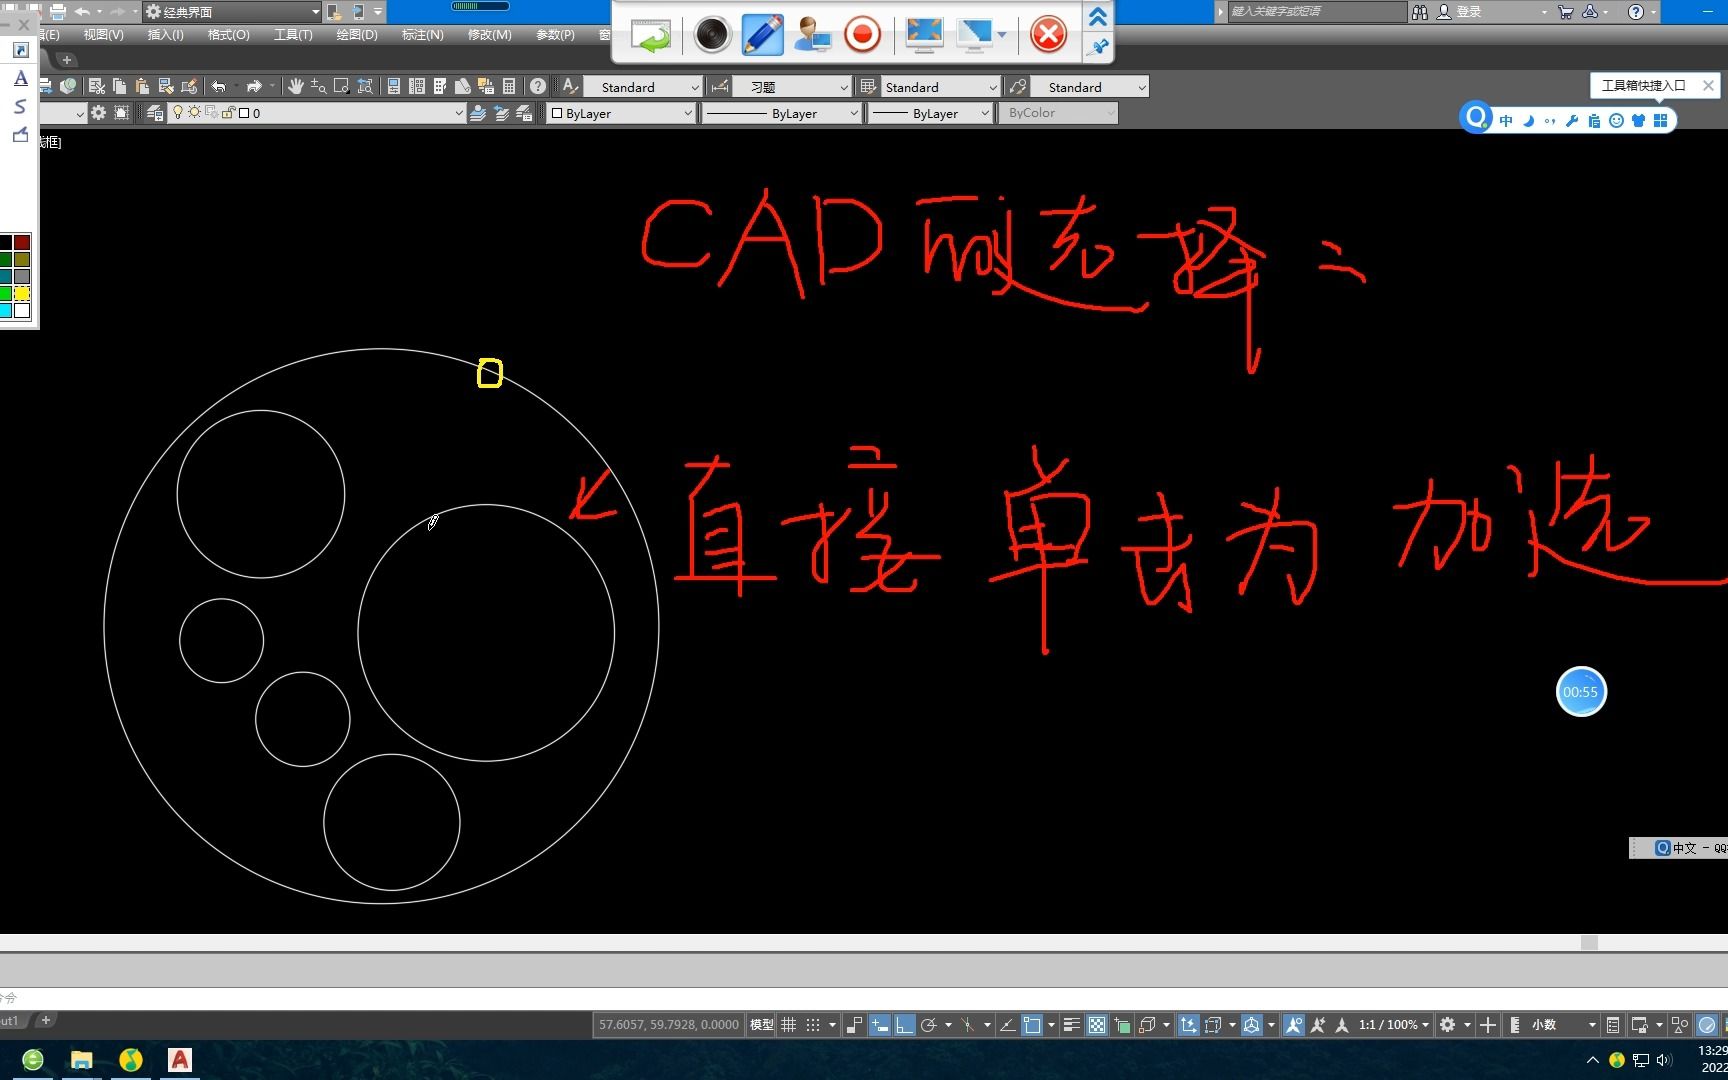Open the multileader style Standard dropdown
This screenshot has width=1728, height=1080.
[1089, 87]
